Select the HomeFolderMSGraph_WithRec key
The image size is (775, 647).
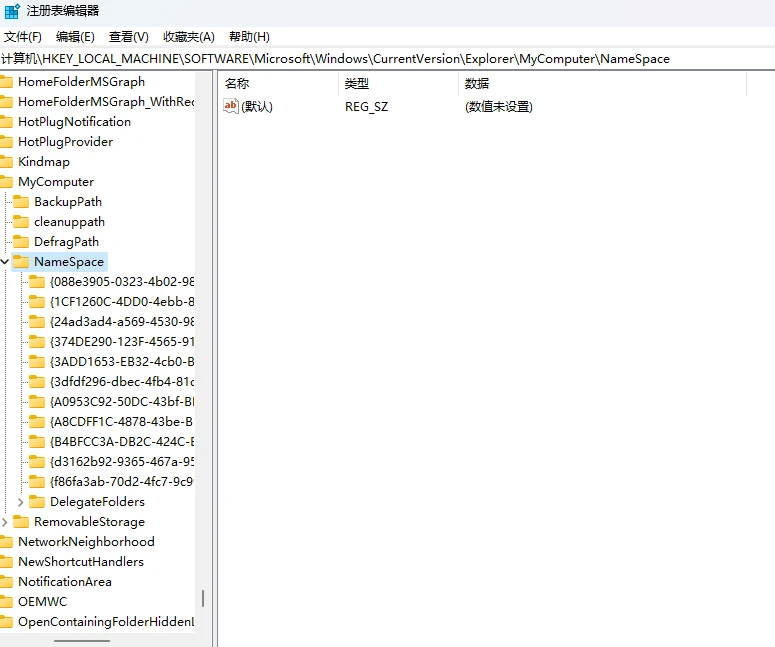(x=106, y=102)
